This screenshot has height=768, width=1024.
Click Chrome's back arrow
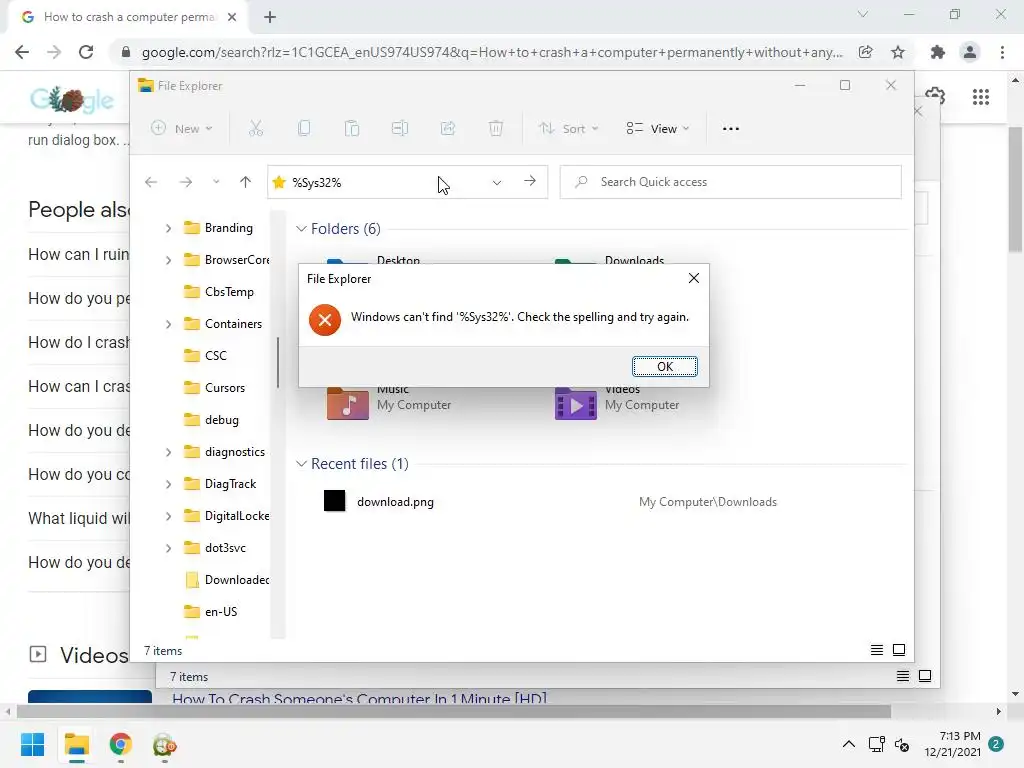[22, 52]
